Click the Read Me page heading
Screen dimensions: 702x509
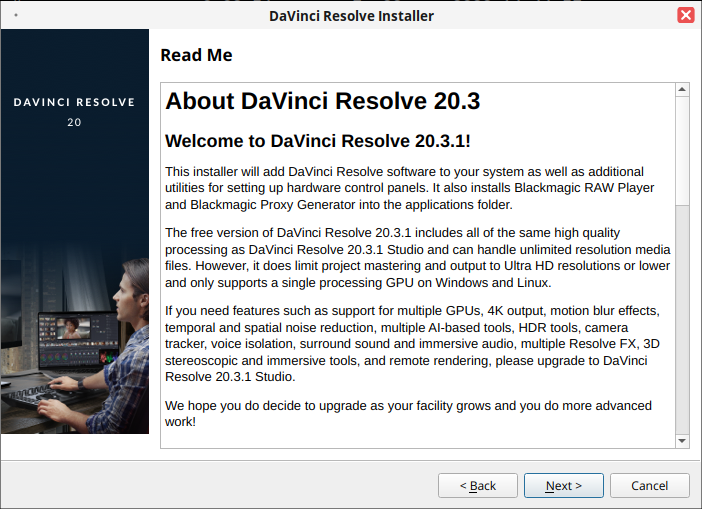click(x=196, y=55)
